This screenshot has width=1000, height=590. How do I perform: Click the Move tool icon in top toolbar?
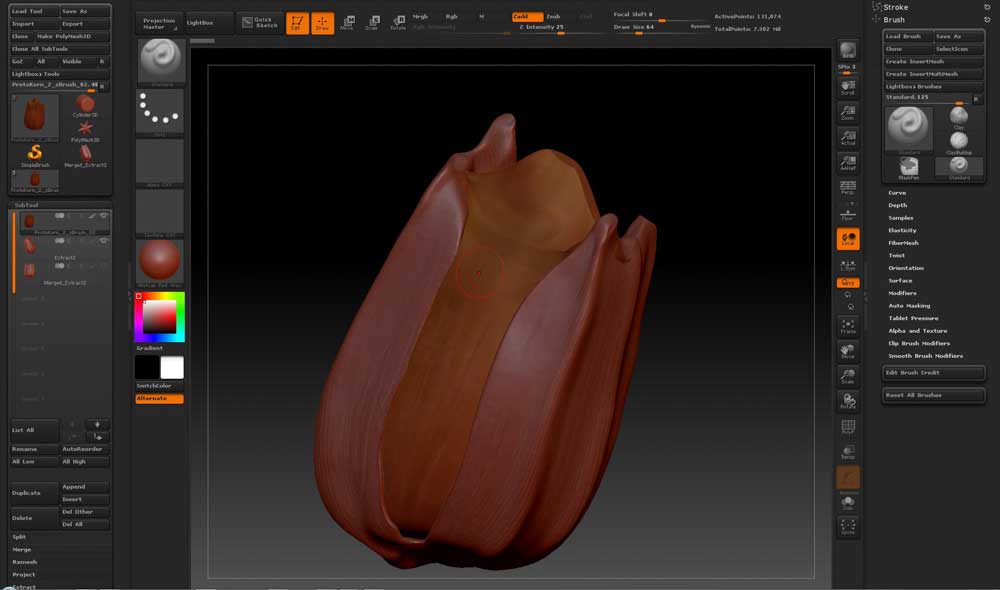(347, 23)
